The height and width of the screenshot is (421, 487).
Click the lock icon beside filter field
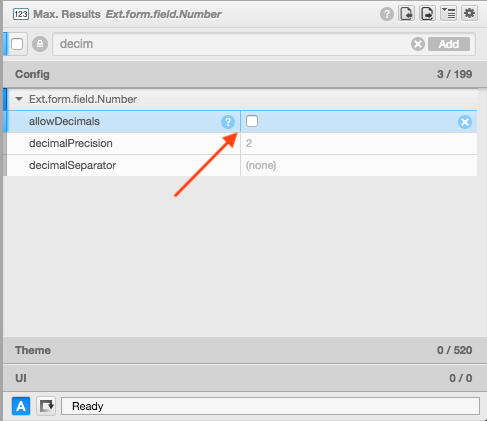point(40,44)
